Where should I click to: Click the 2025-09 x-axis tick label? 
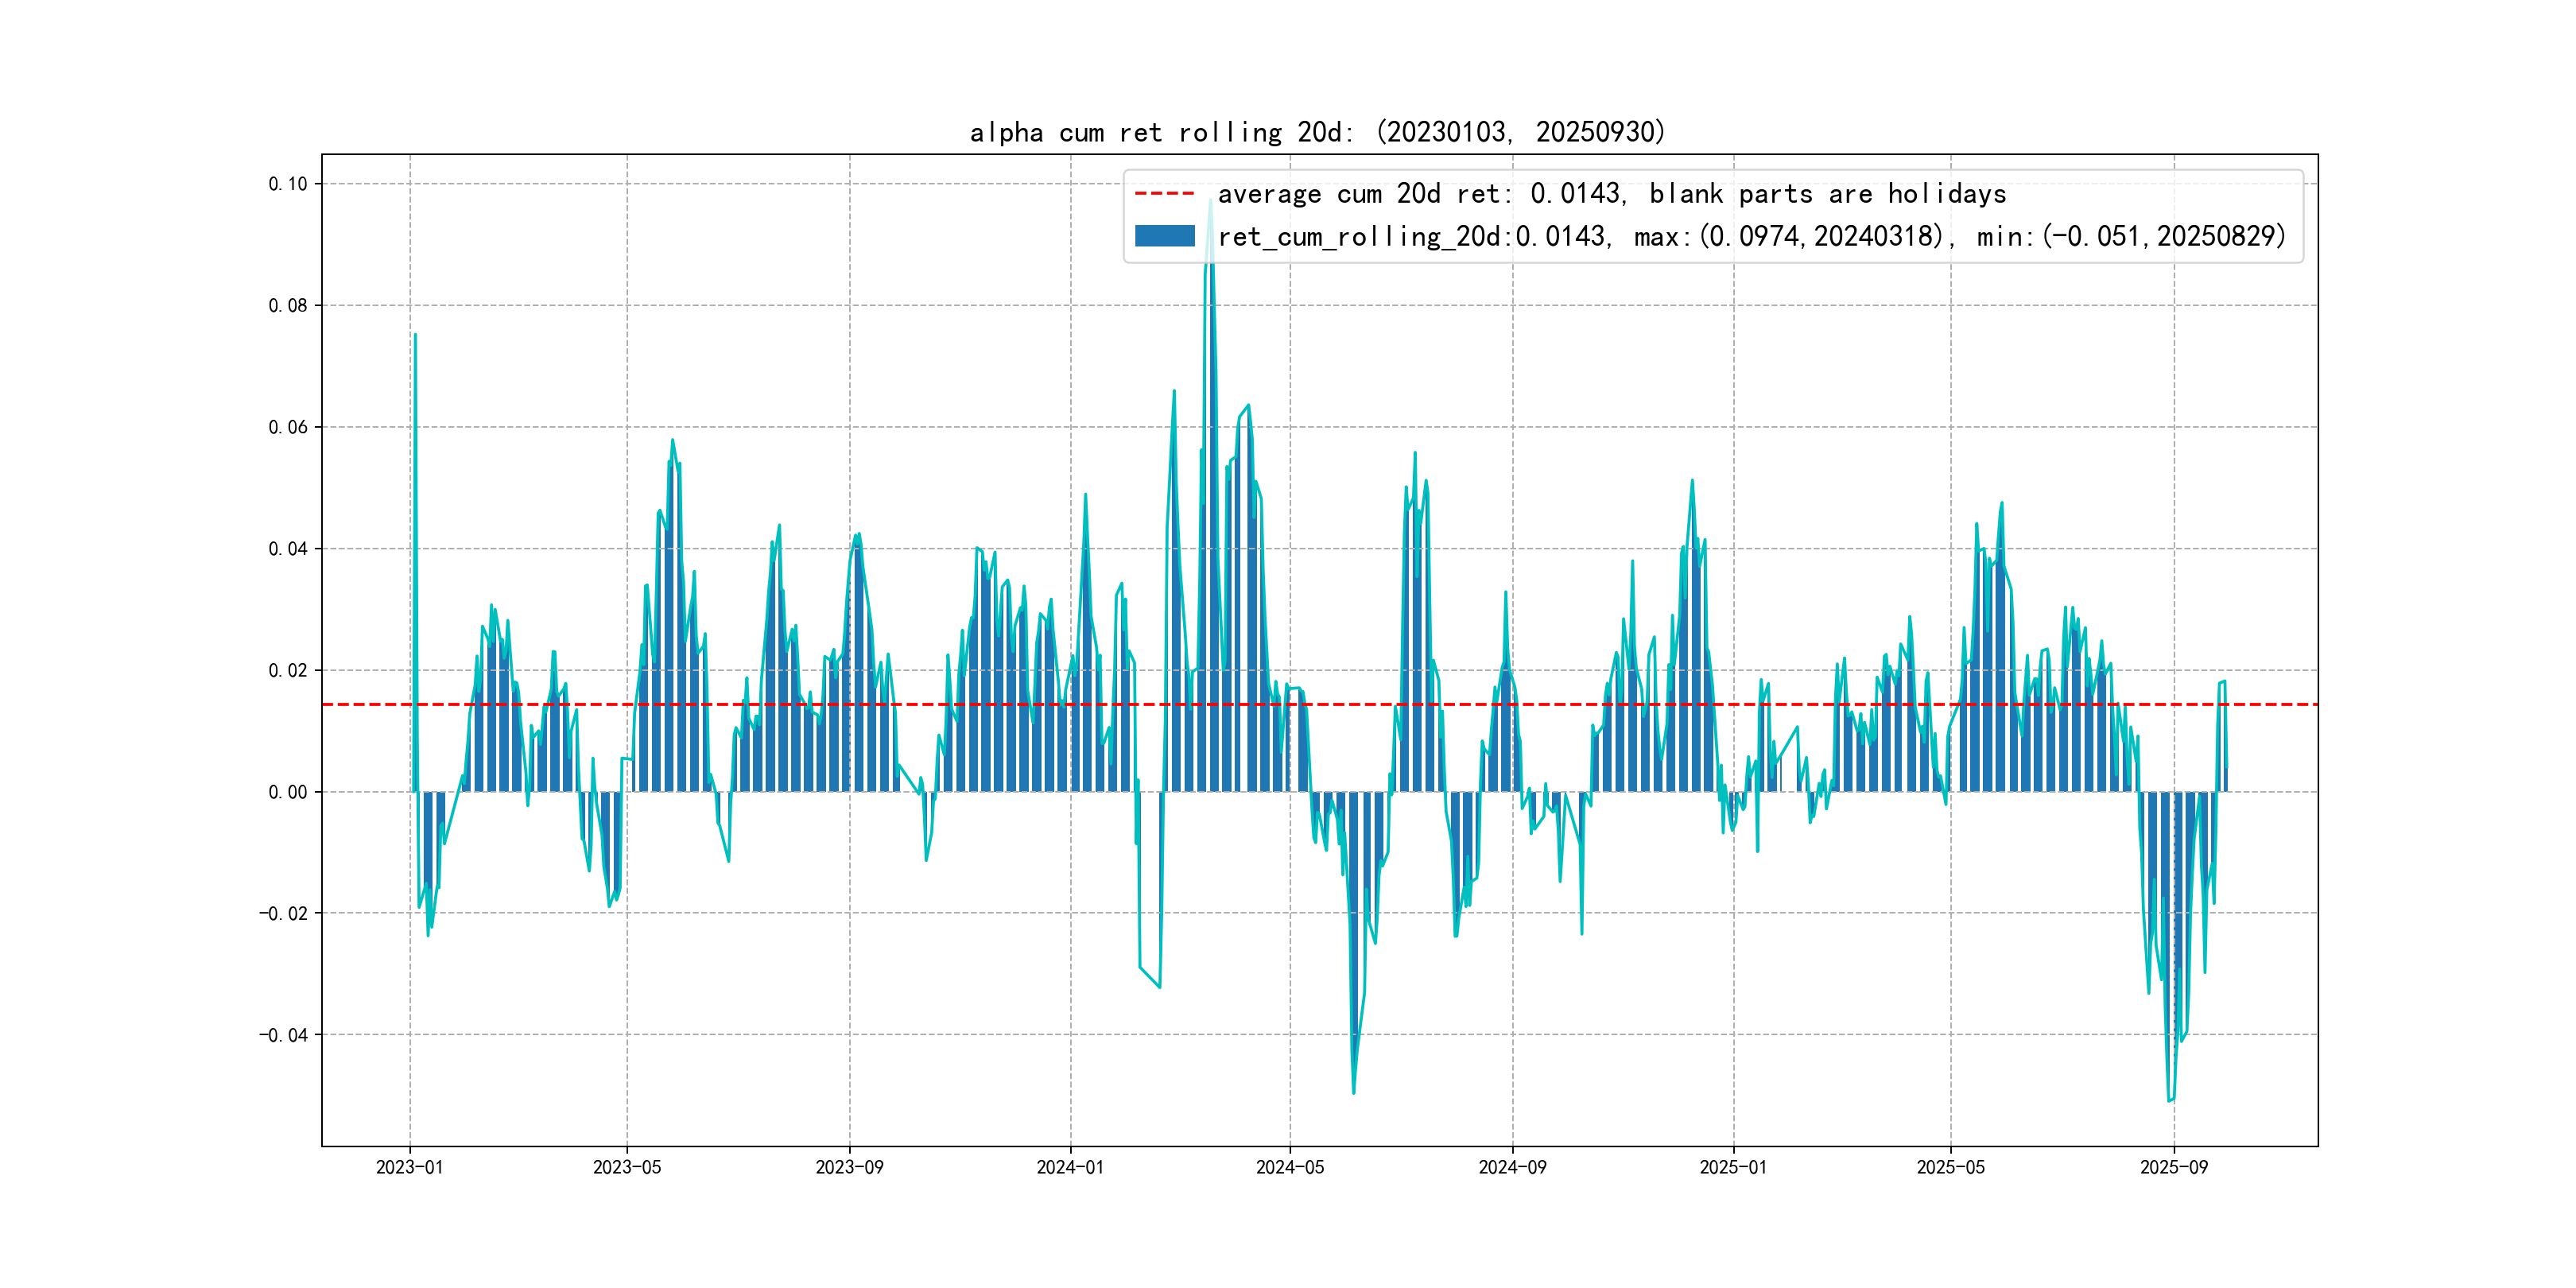[2174, 1167]
